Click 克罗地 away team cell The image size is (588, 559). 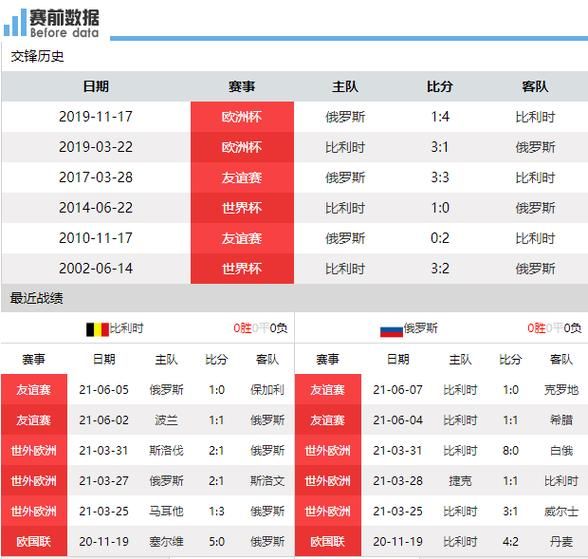pos(561,390)
